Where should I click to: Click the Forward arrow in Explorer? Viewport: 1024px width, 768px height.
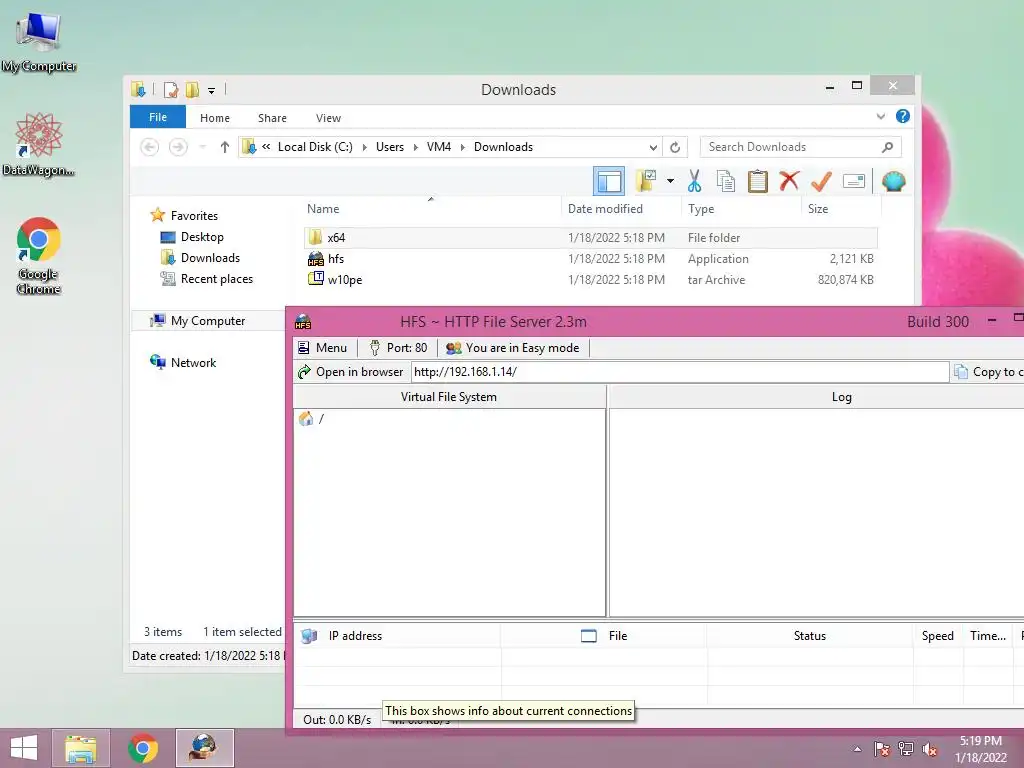pyautogui.click(x=178, y=147)
